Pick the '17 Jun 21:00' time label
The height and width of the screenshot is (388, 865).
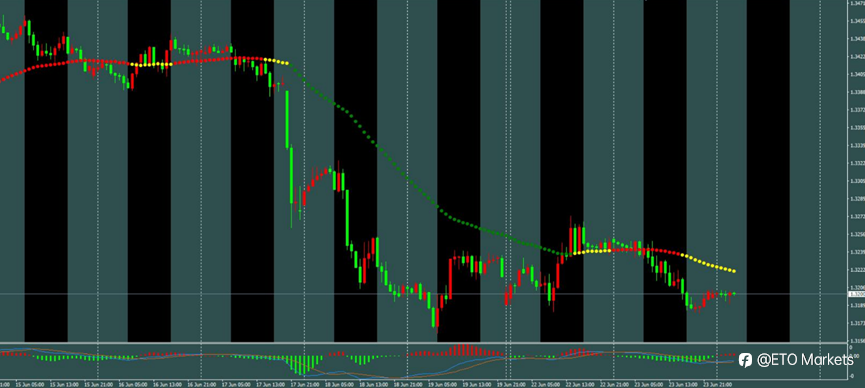(x=306, y=384)
